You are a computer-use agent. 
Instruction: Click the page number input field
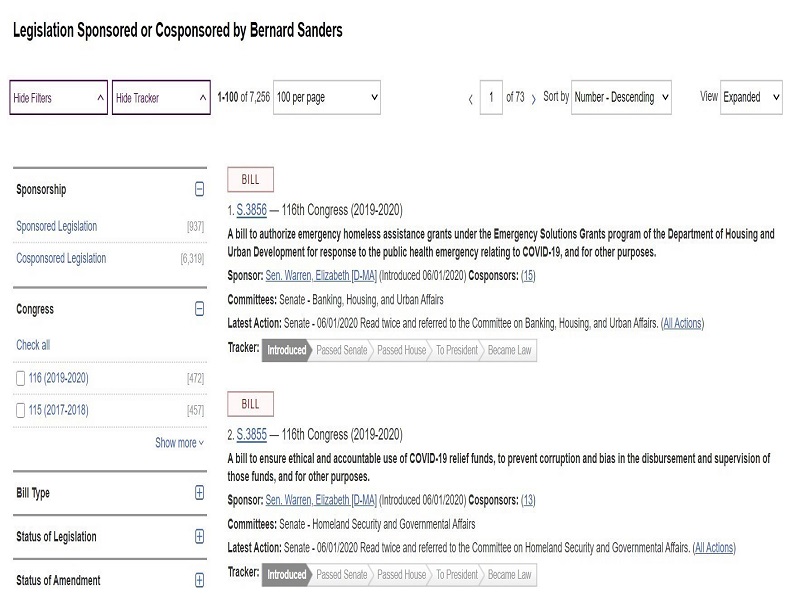(491, 97)
